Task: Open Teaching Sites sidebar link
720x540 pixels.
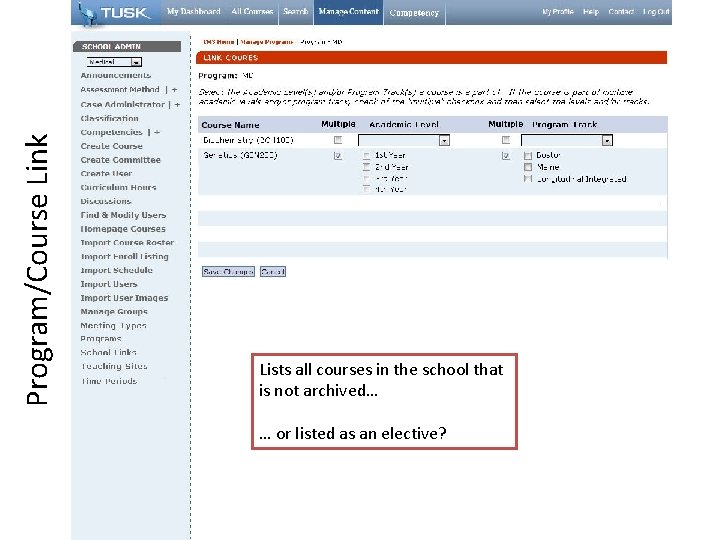Action: [x=114, y=366]
